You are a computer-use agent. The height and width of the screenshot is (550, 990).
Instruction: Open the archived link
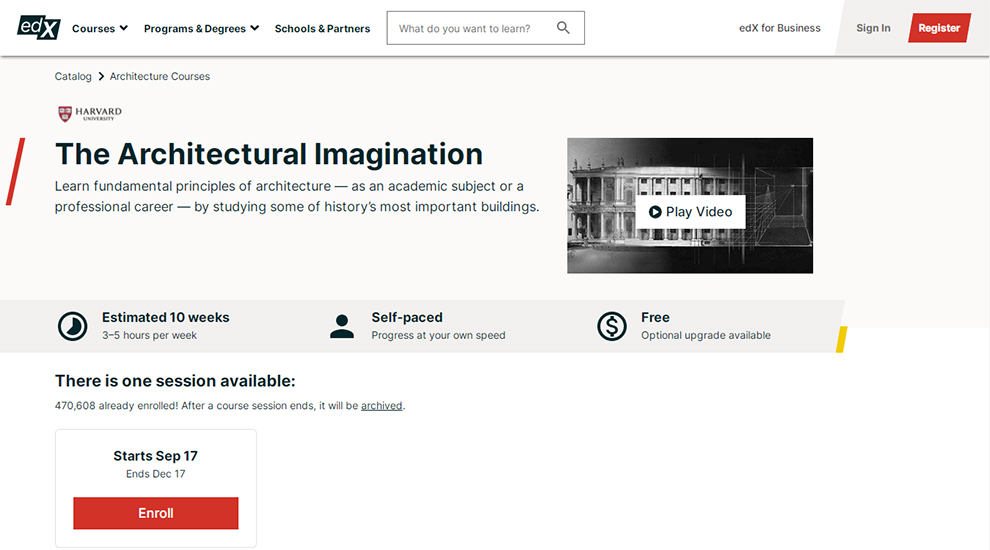coord(381,405)
